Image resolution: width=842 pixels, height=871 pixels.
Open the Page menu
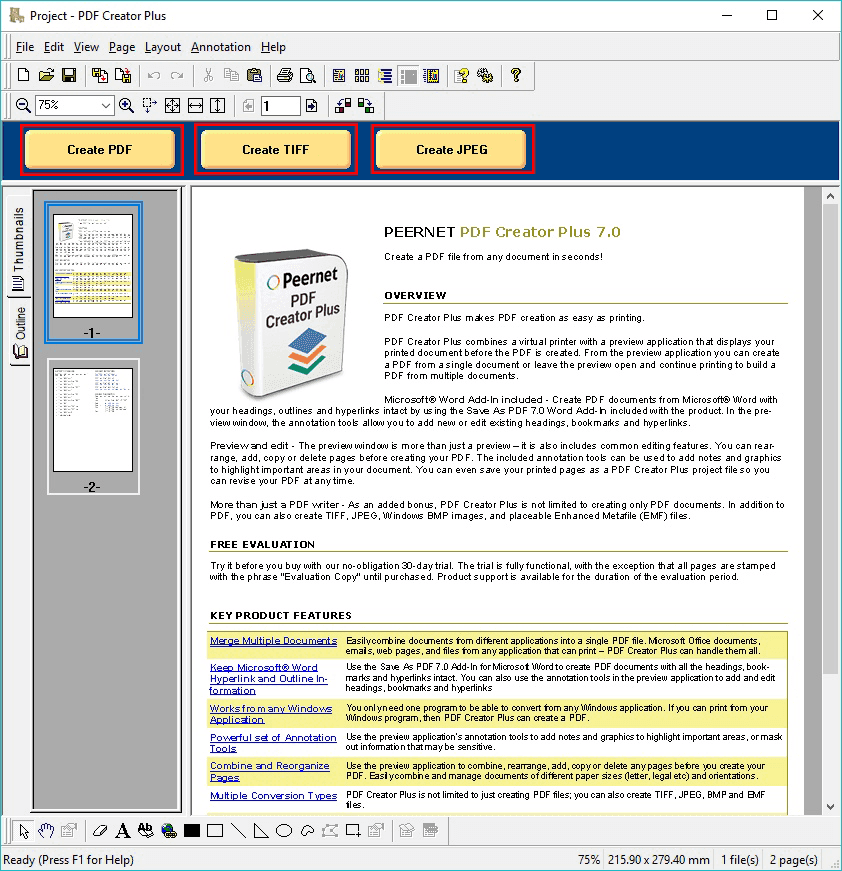(122, 47)
